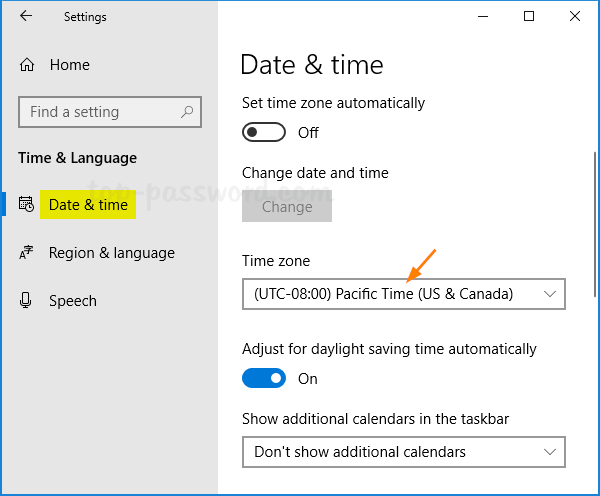Go to the Speech settings page
The height and width of the screenshot is (496, 600).
tap(72, 301)
